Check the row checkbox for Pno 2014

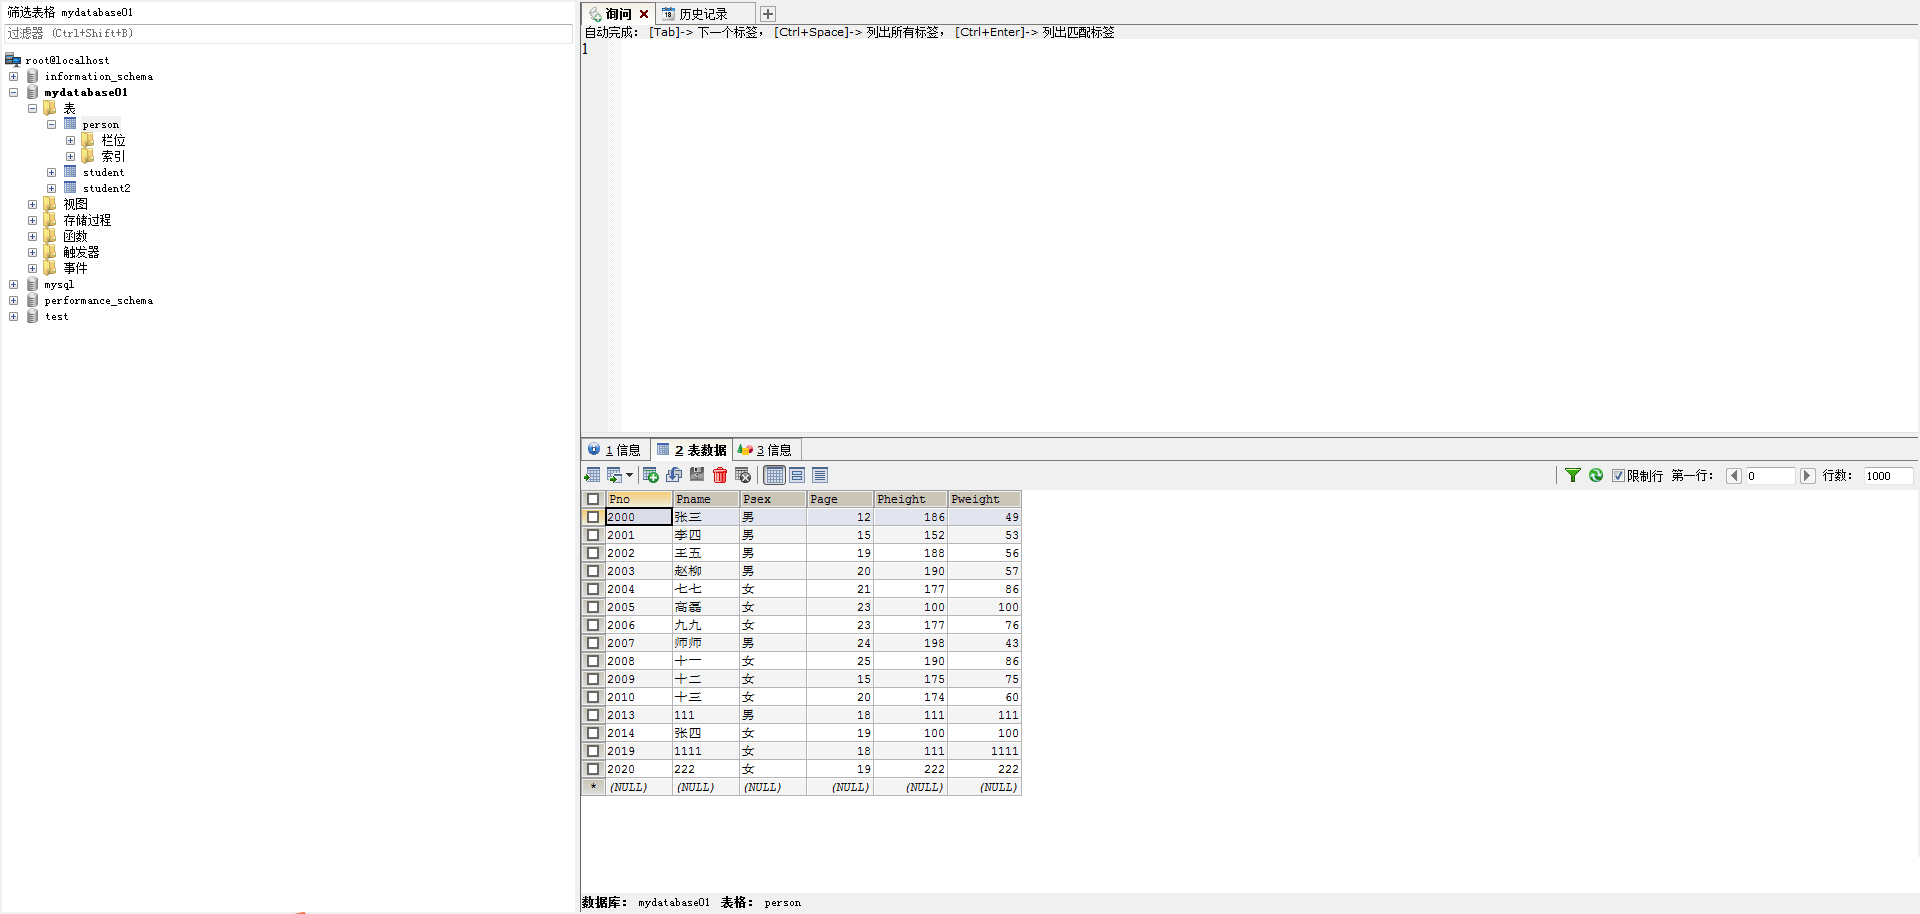(x=593, y=733)
